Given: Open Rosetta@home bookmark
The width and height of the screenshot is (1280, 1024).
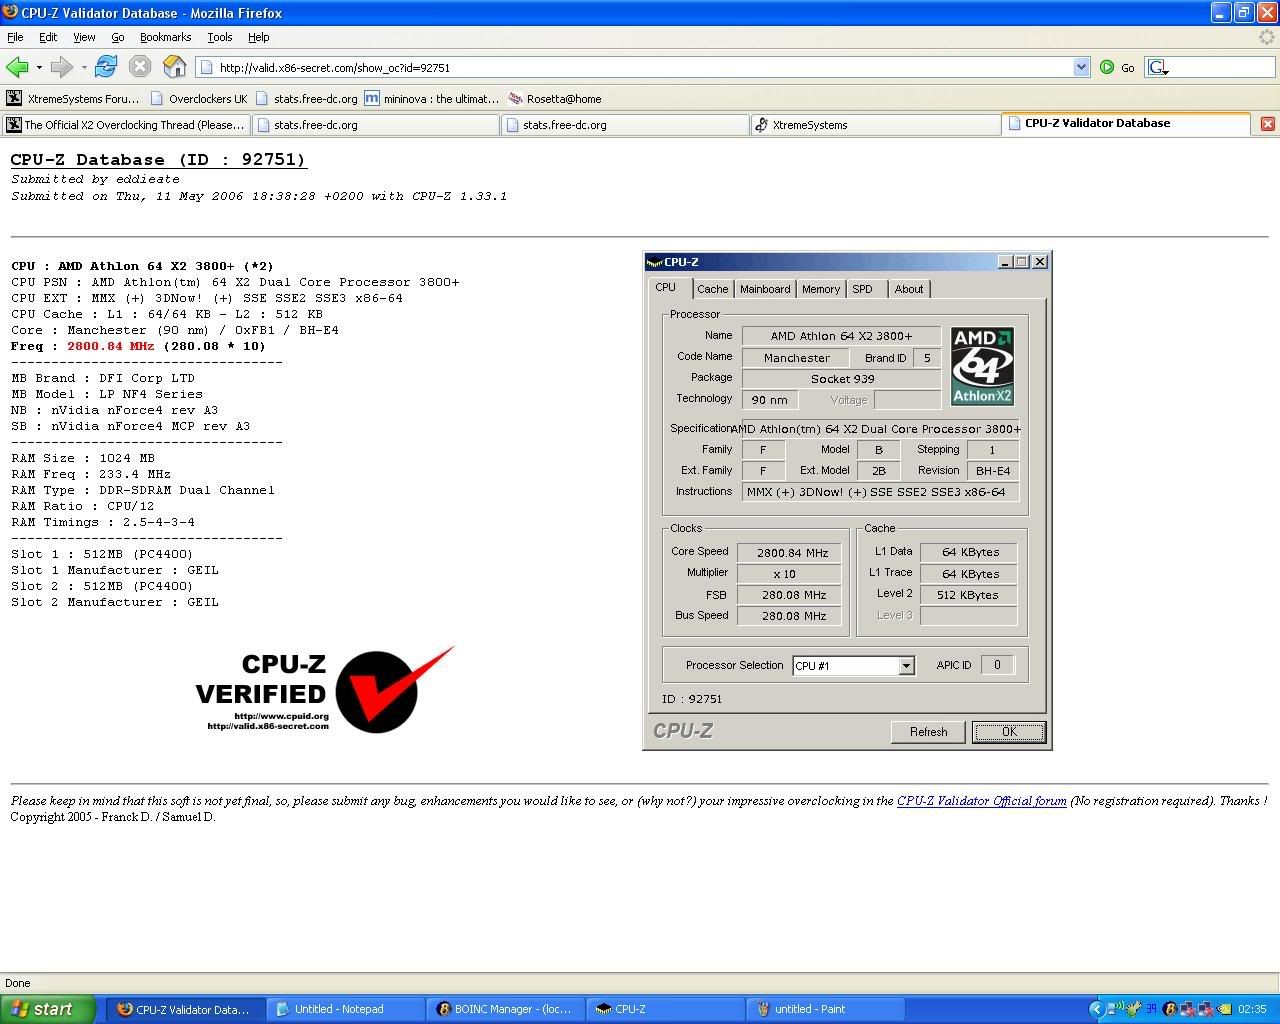Looking at the screenshot, I should click(x=555, y=99).
